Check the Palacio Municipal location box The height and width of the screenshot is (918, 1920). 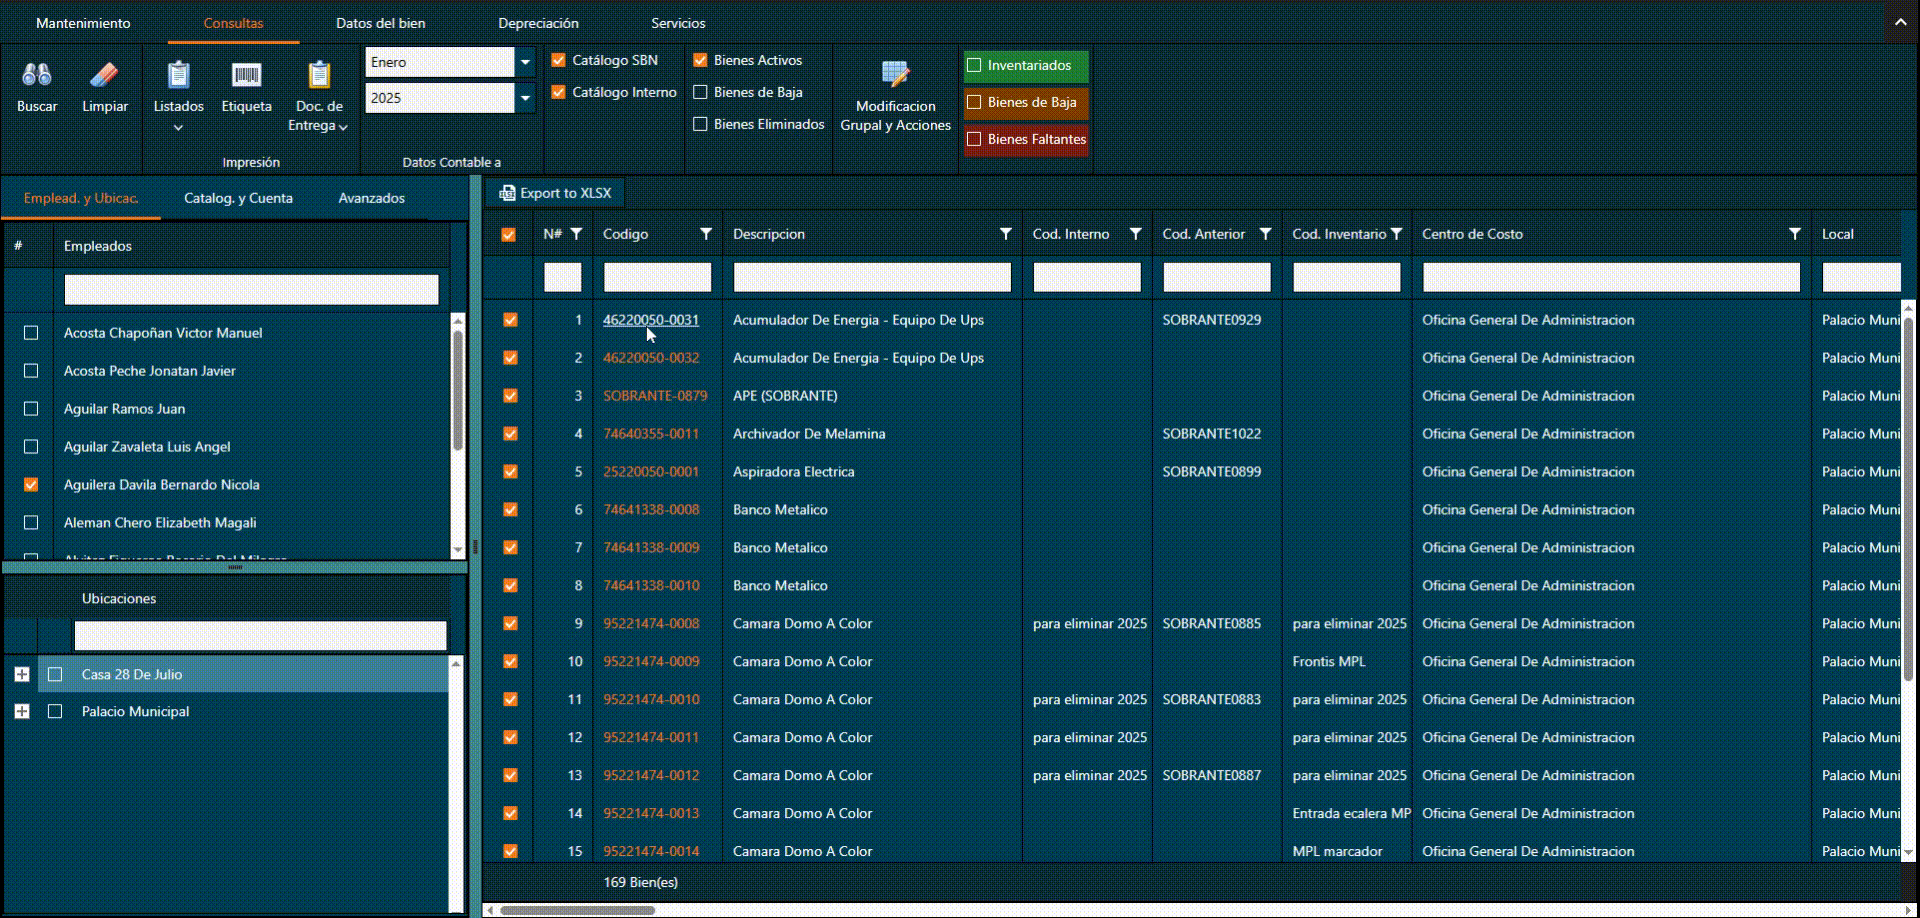(x=55, y=712)
